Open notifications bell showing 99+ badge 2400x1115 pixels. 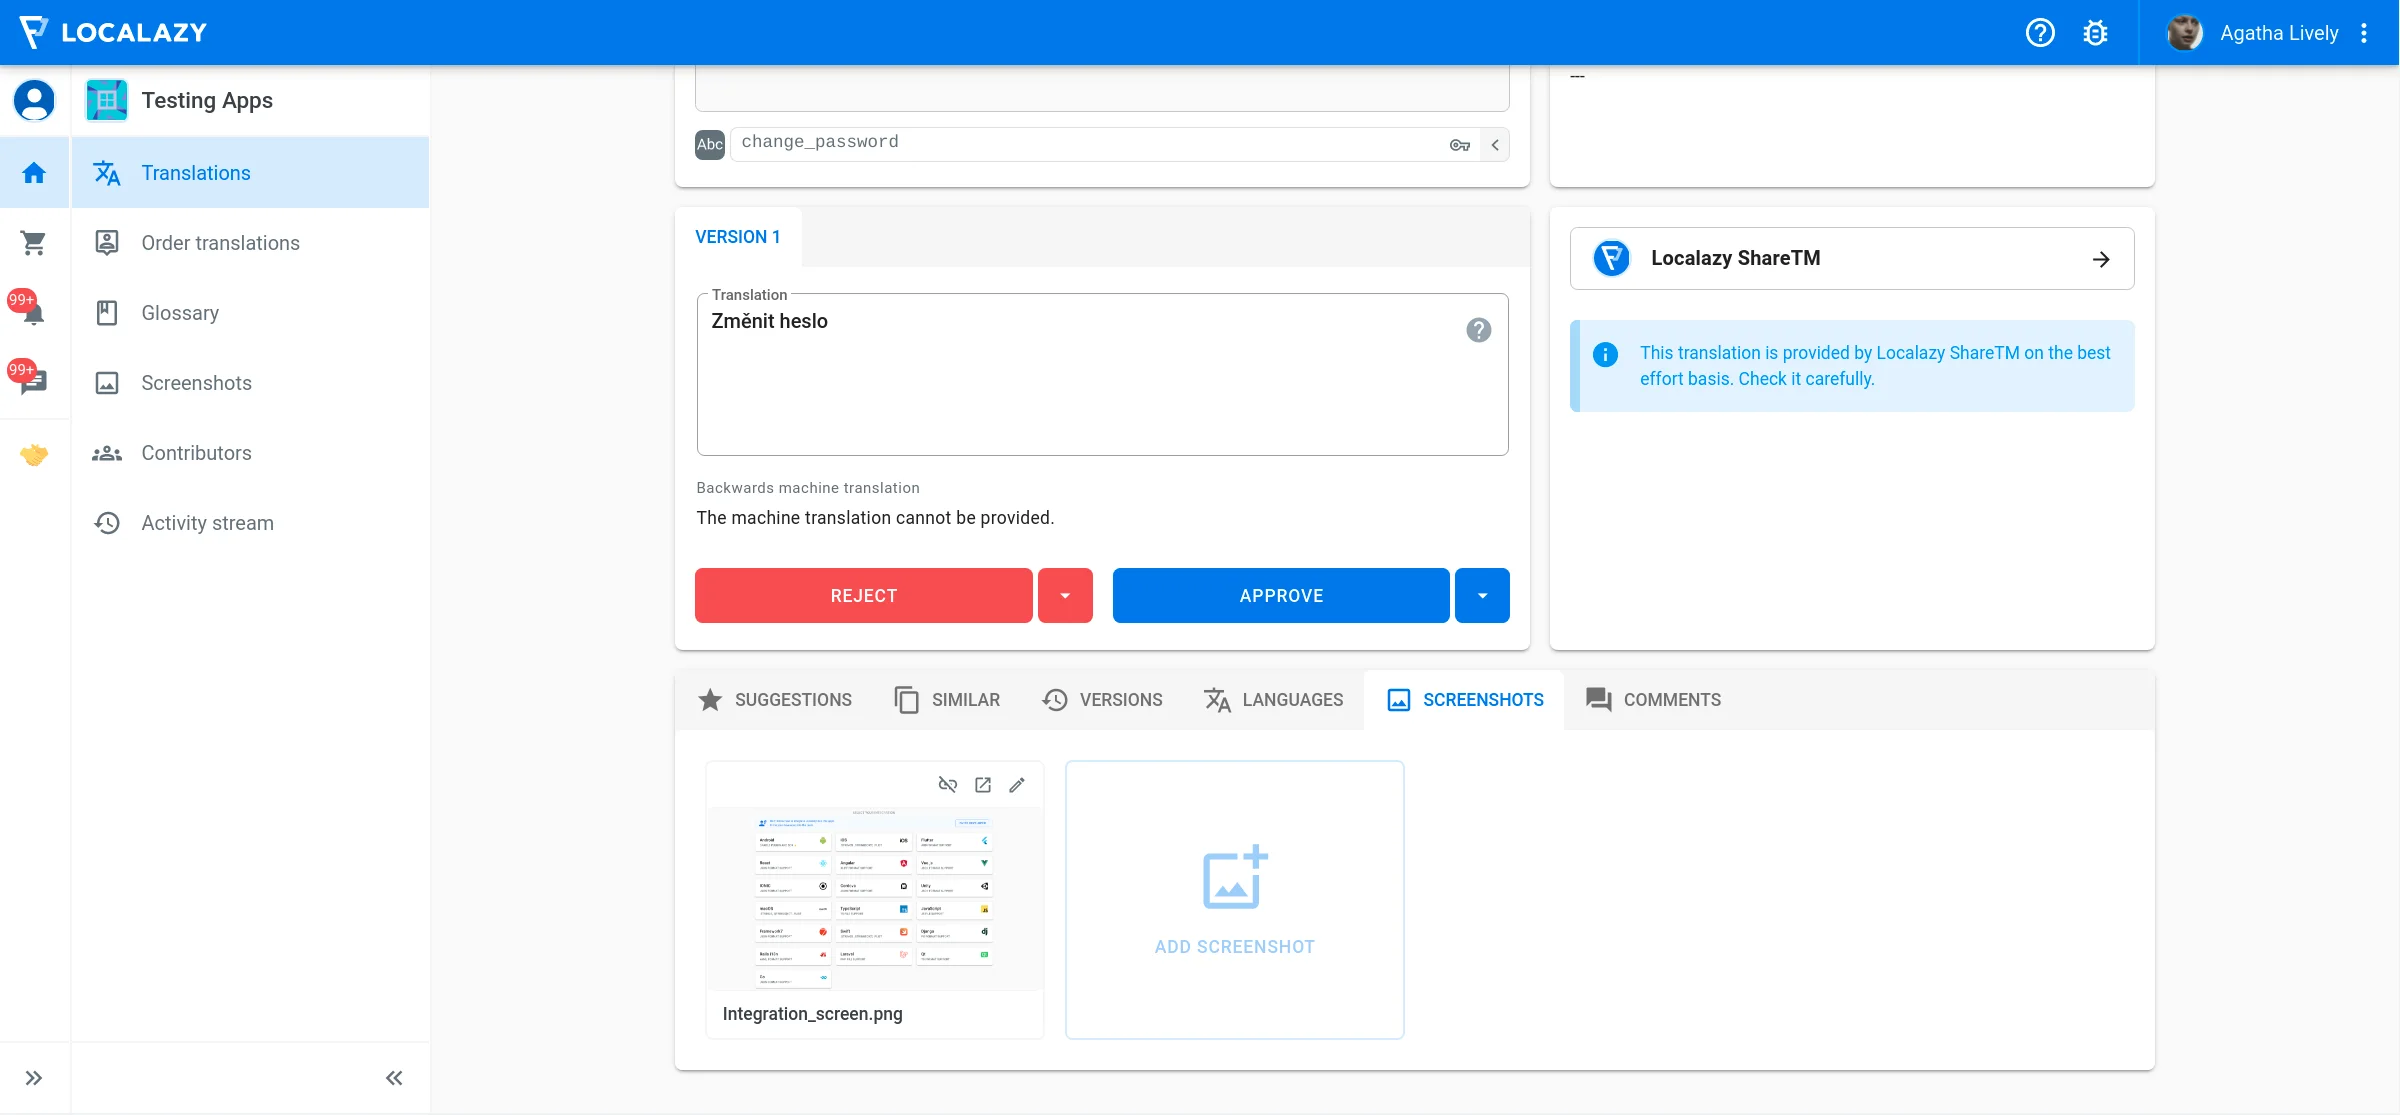[34, 312]
